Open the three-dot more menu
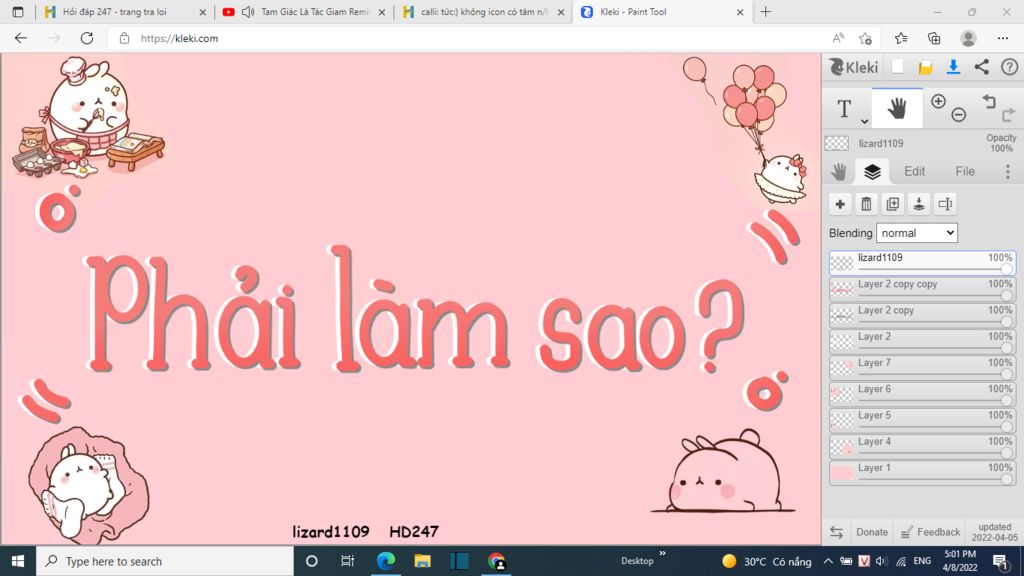Screen dimensions: 1024x576 pyautogui.click(x=1008, y=171)
